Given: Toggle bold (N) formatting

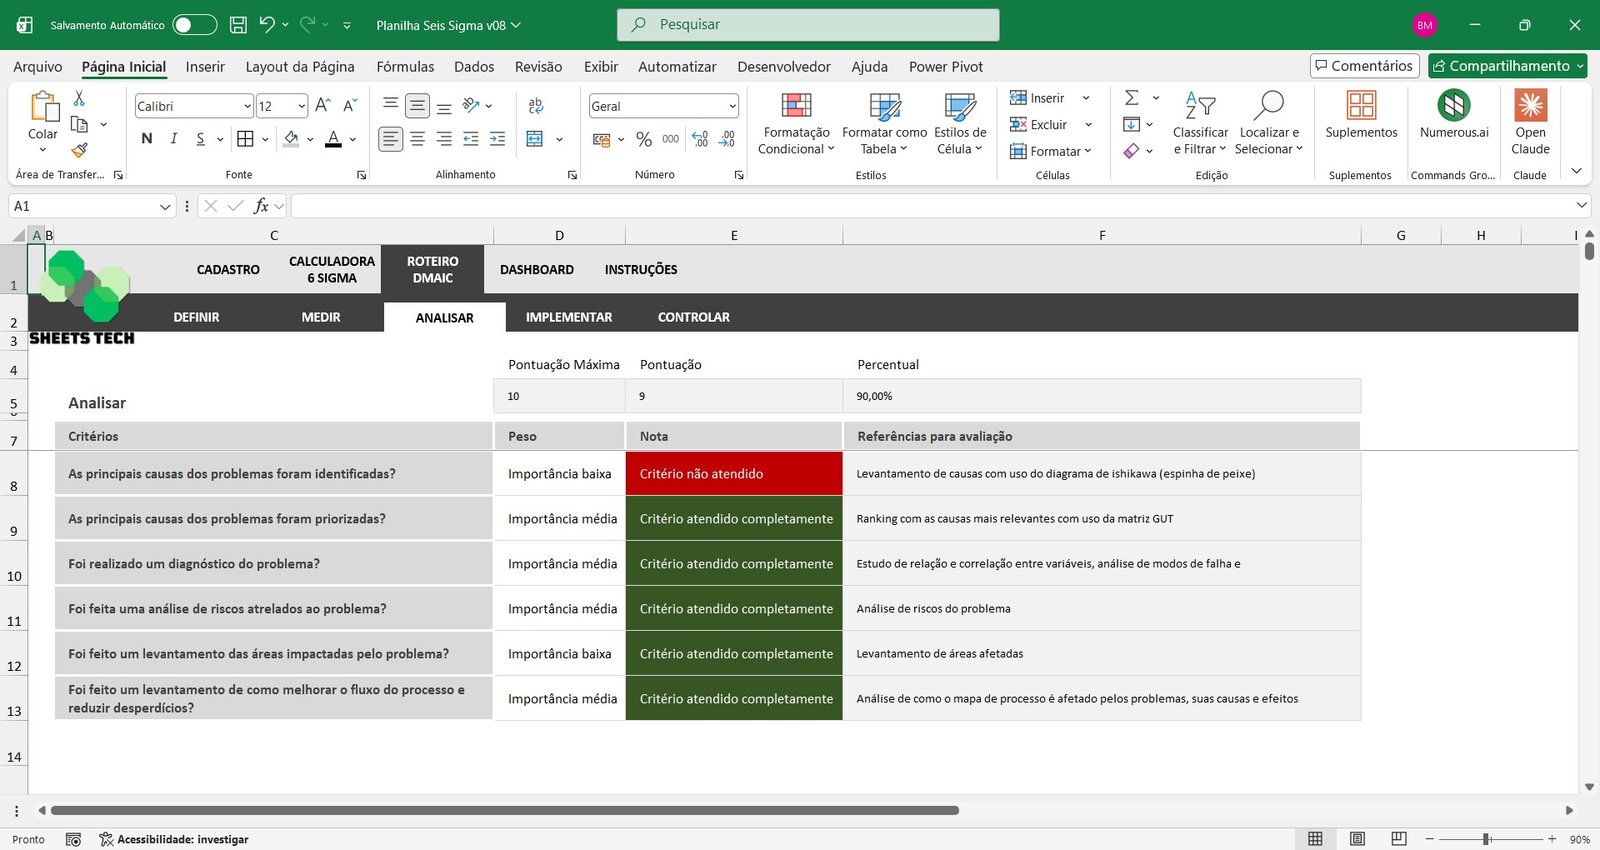Looking at the screenshot, I should [147, 139].
